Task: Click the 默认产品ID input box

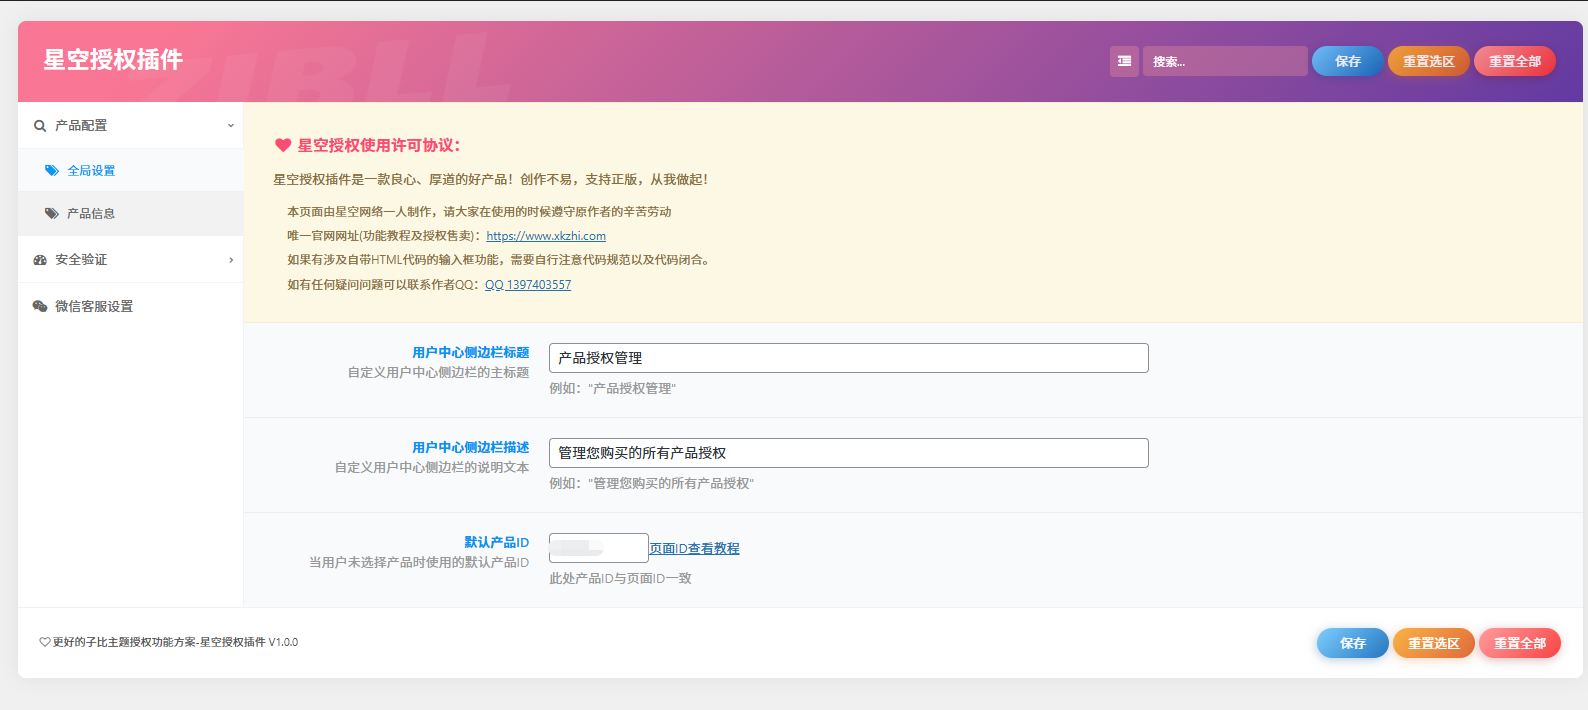Action: tap(598, 548)
